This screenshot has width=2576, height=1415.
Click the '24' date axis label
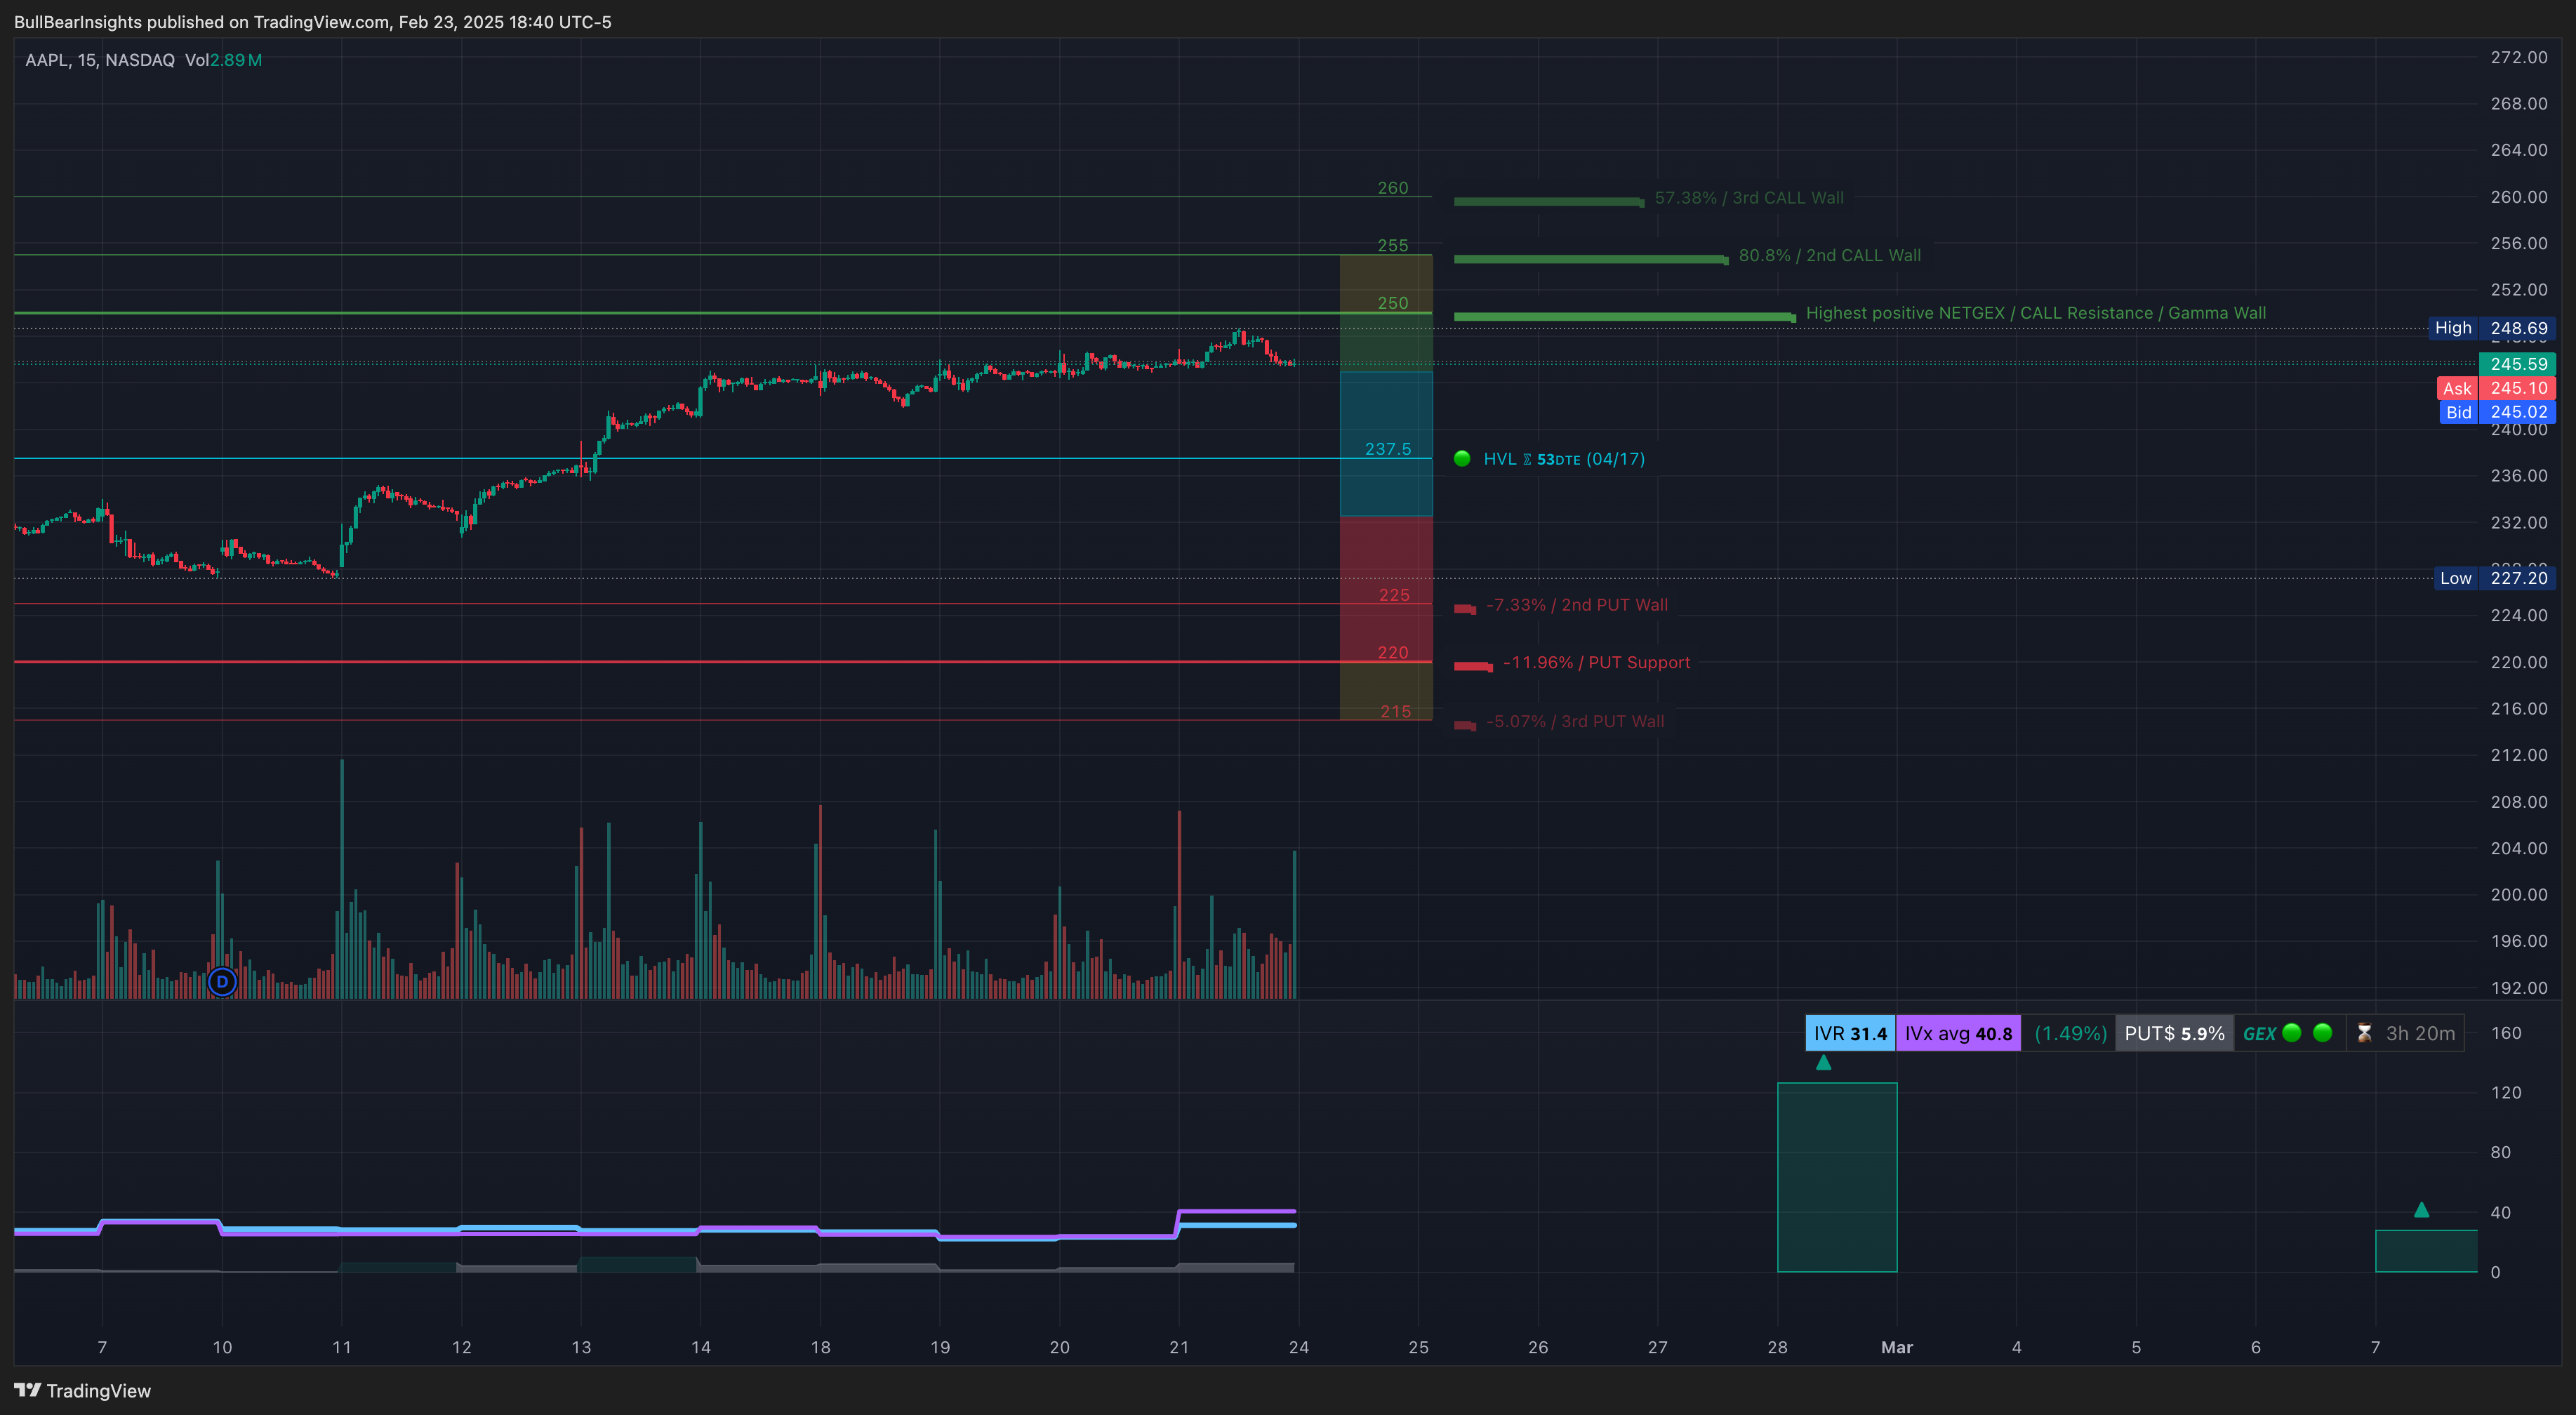[1298, 1347]
